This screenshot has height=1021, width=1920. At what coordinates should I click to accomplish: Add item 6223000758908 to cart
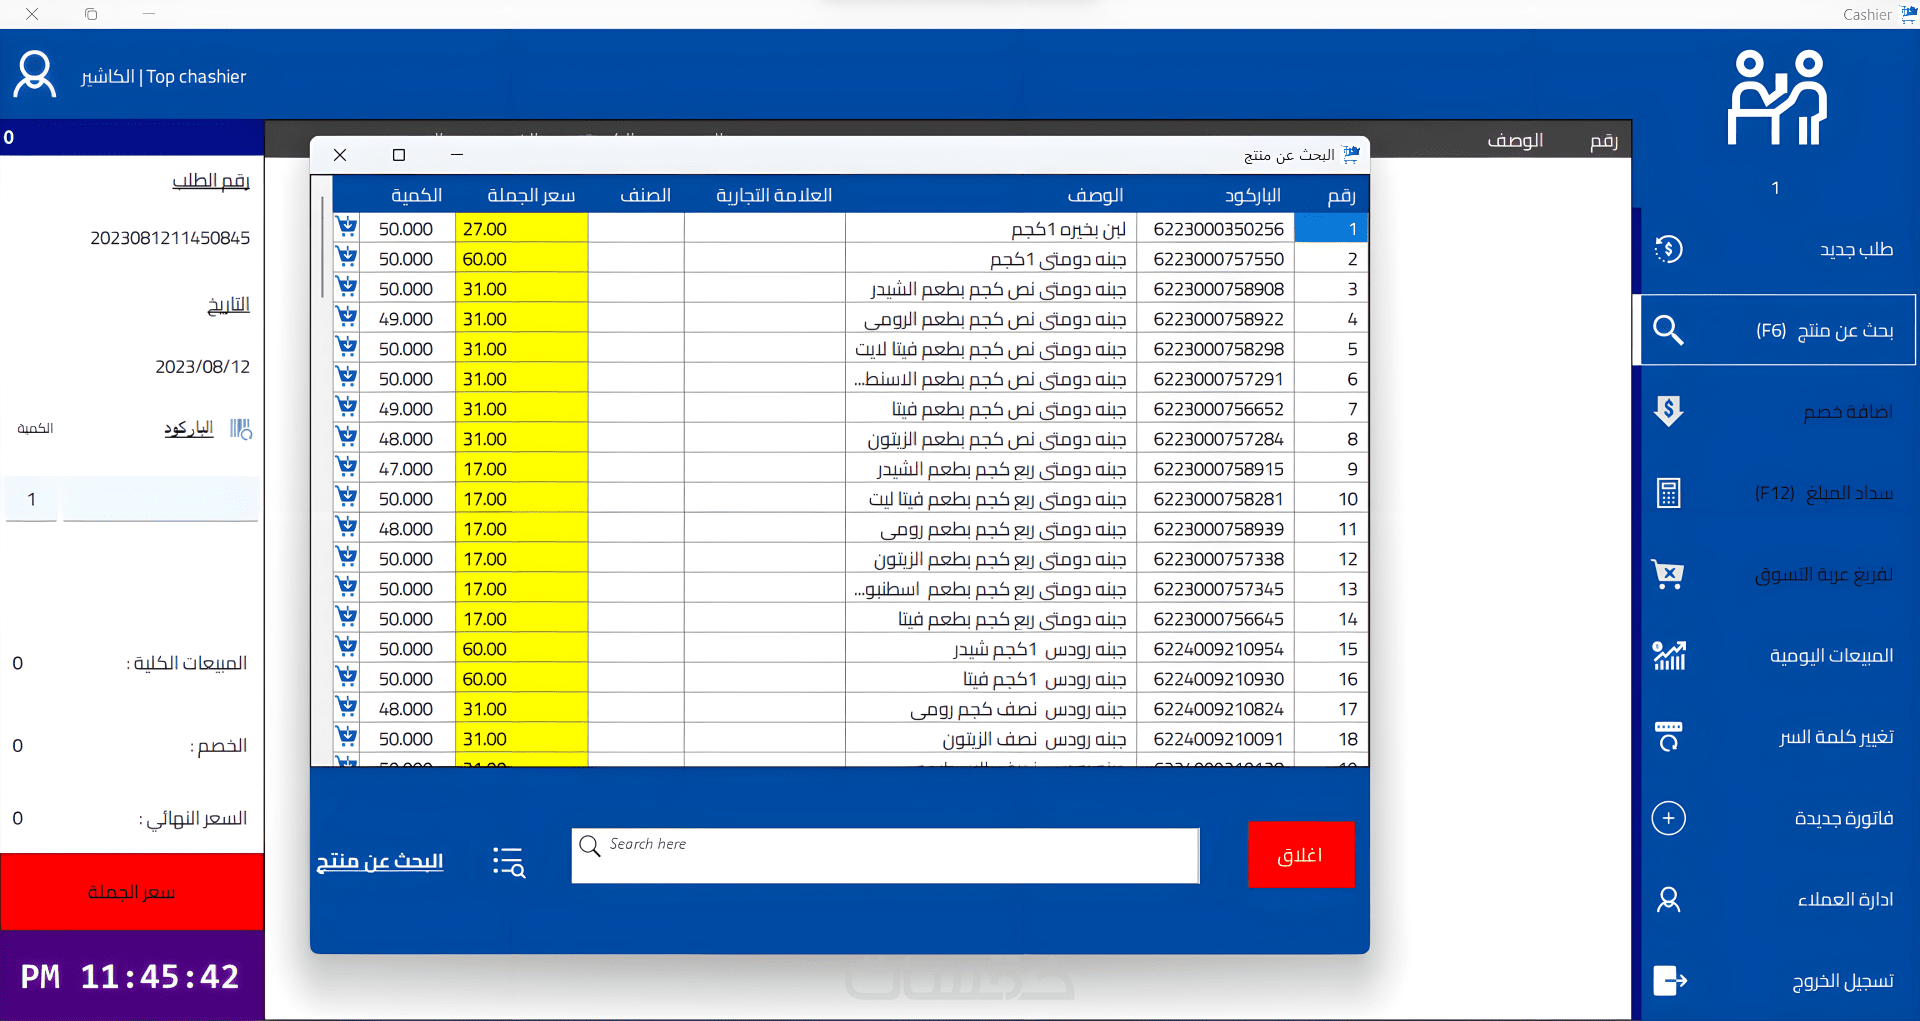347,288
